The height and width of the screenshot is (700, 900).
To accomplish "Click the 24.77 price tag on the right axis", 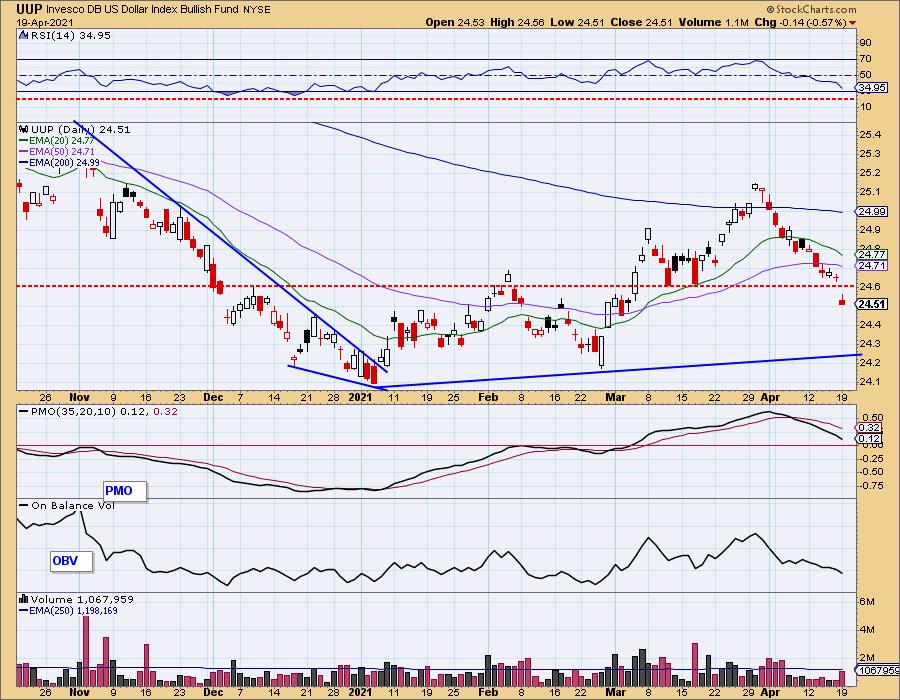I will coord(871,254).
